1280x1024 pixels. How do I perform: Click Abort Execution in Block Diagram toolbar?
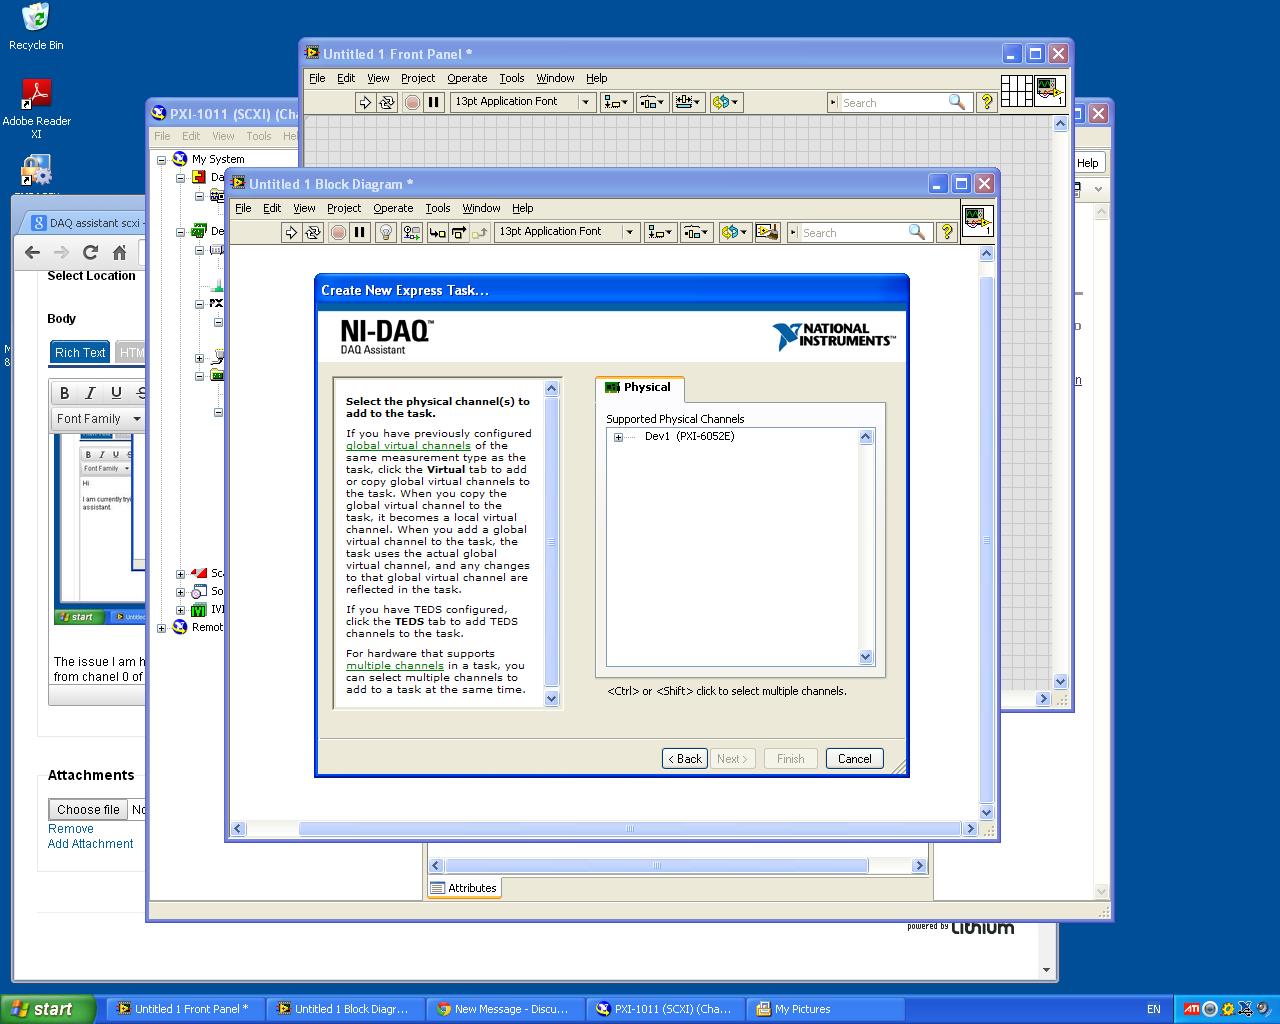(338, 232)
